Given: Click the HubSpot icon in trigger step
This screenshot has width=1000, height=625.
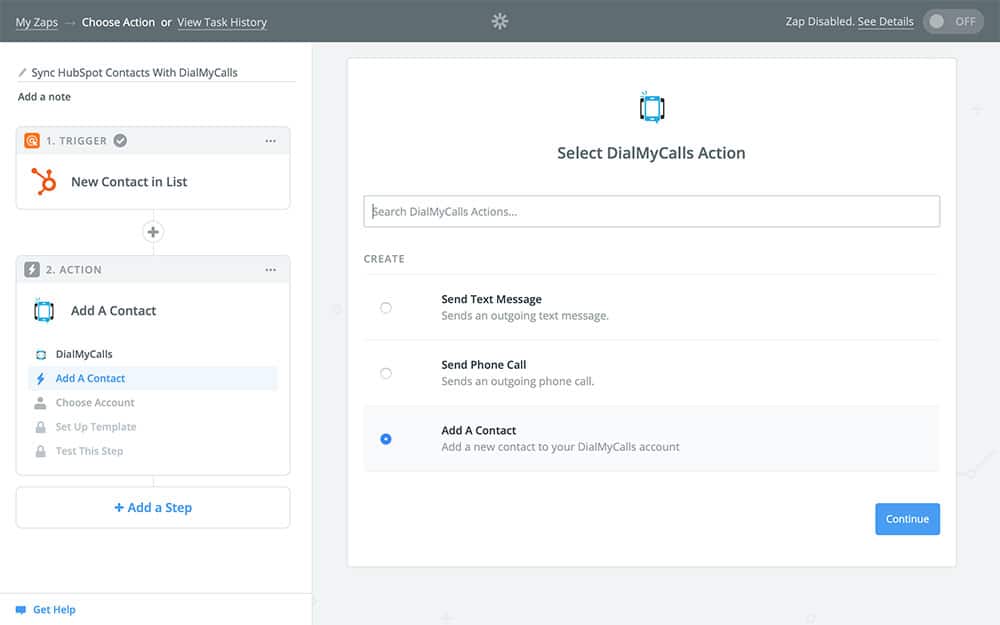Looking at the screenshot, I should [44, 182].
